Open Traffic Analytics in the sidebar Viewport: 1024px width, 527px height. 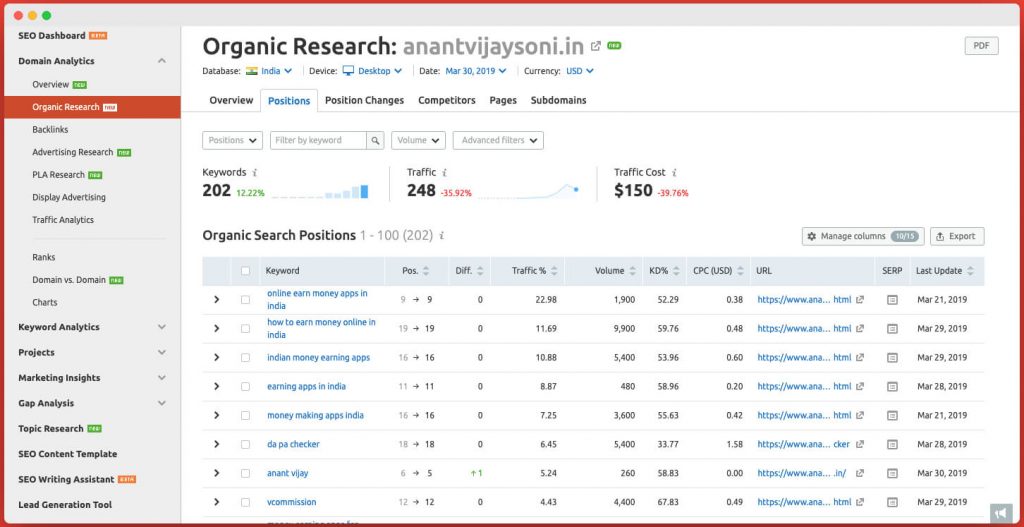coord(63,220)
